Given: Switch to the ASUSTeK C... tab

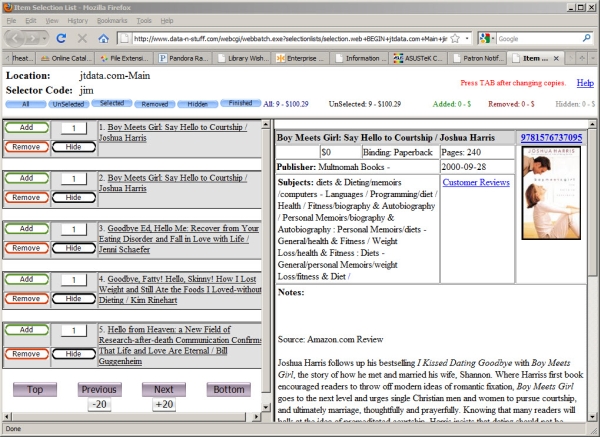Looking at the screenshot, I should coord(419,58).
